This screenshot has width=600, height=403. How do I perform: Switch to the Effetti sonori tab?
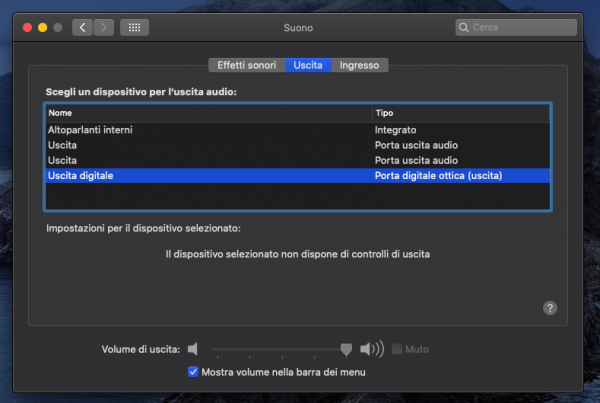pos(246,65)
